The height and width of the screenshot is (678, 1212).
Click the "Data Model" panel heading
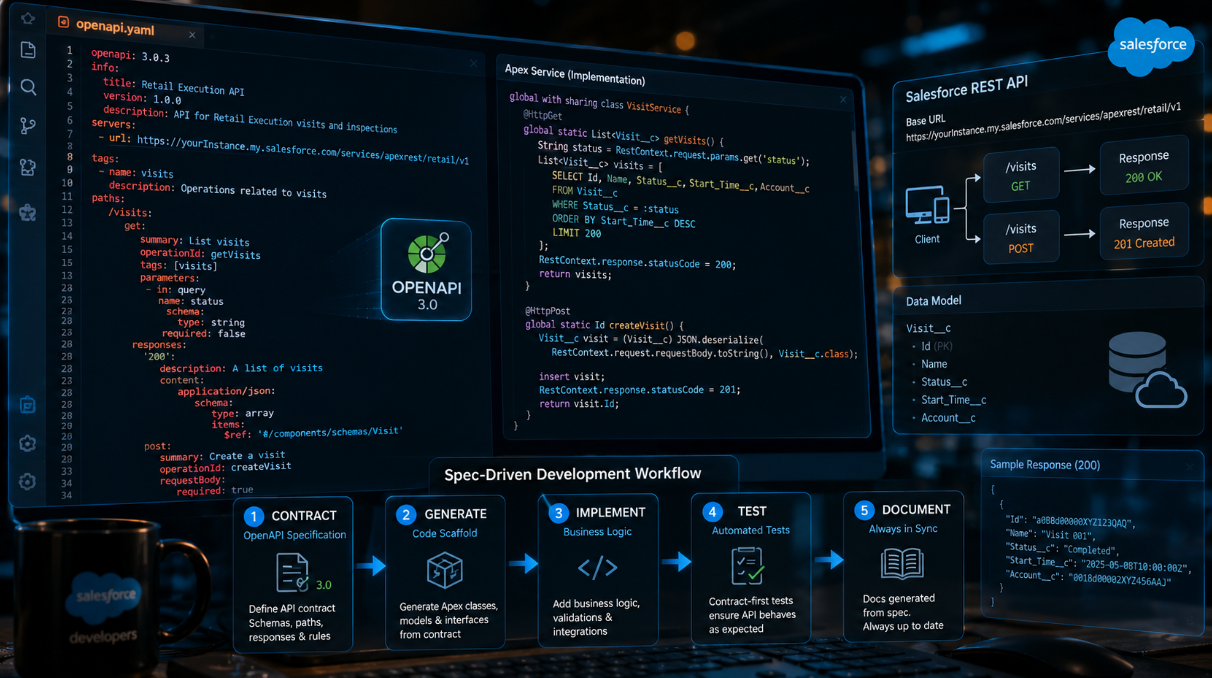tap(934, 301)
